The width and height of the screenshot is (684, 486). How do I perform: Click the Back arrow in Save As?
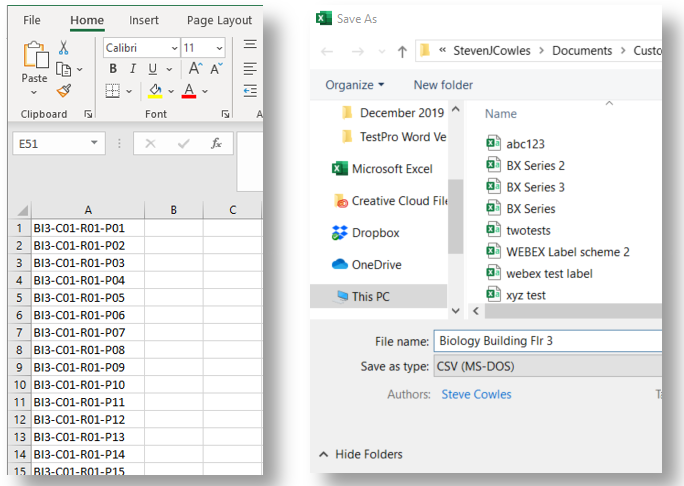coord(327,51)
